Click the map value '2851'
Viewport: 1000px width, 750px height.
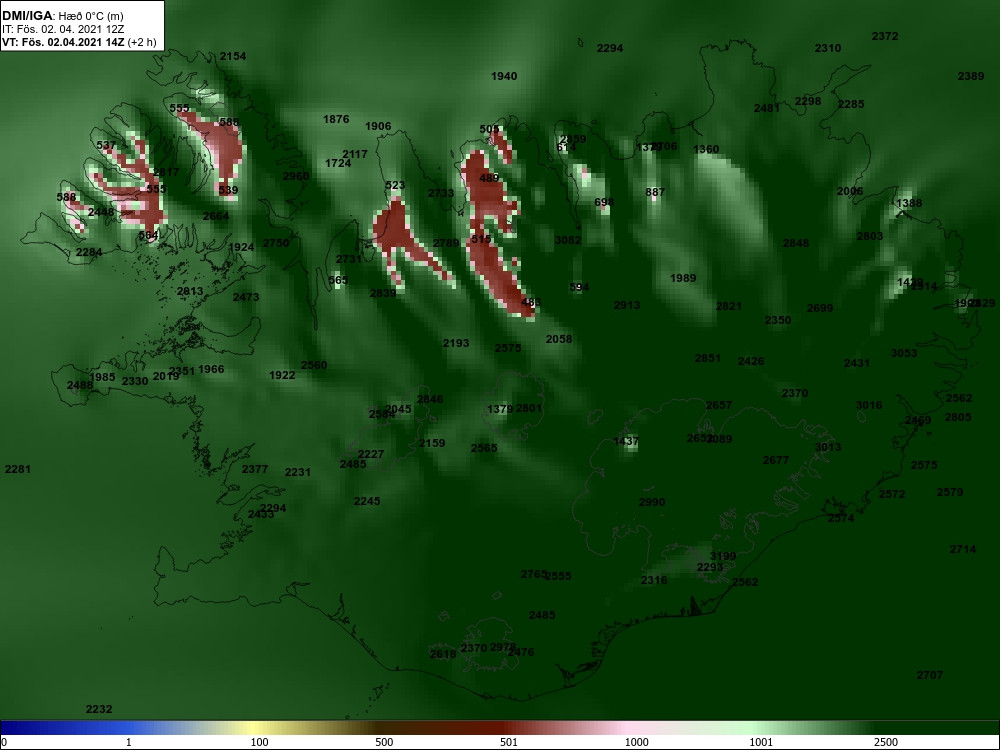(708, 358)
